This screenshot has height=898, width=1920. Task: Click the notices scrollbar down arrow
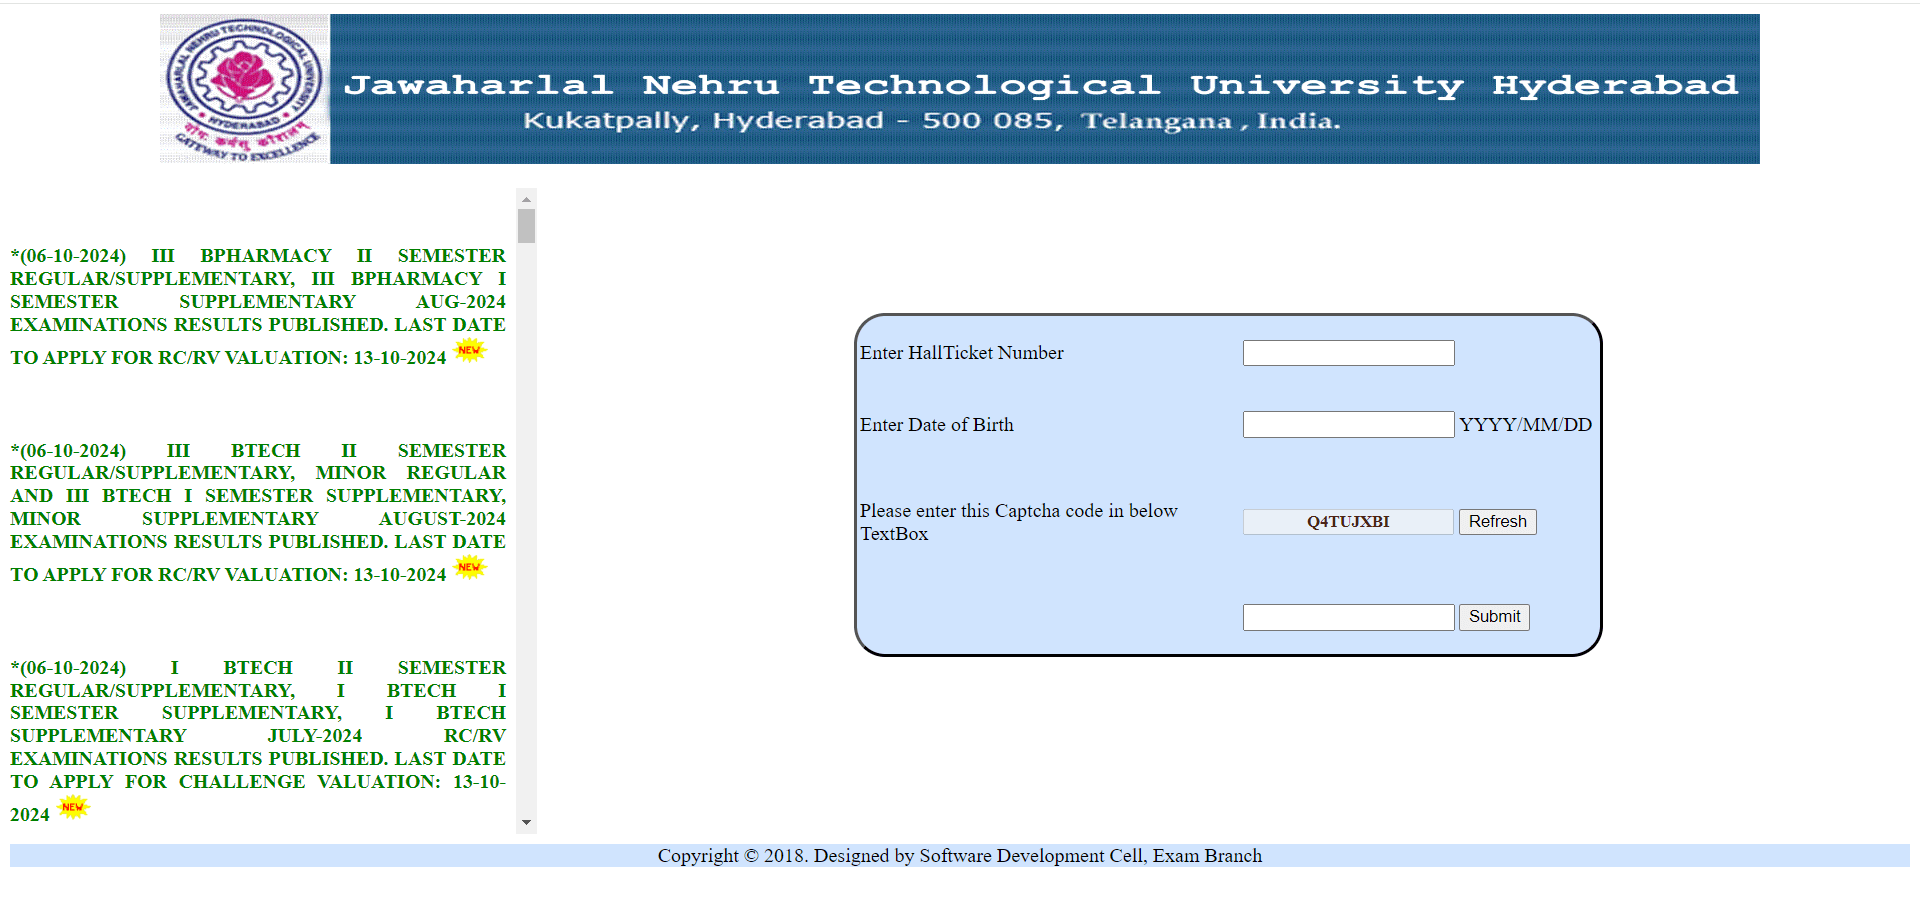pyautogui.click(x=526, y=823)
